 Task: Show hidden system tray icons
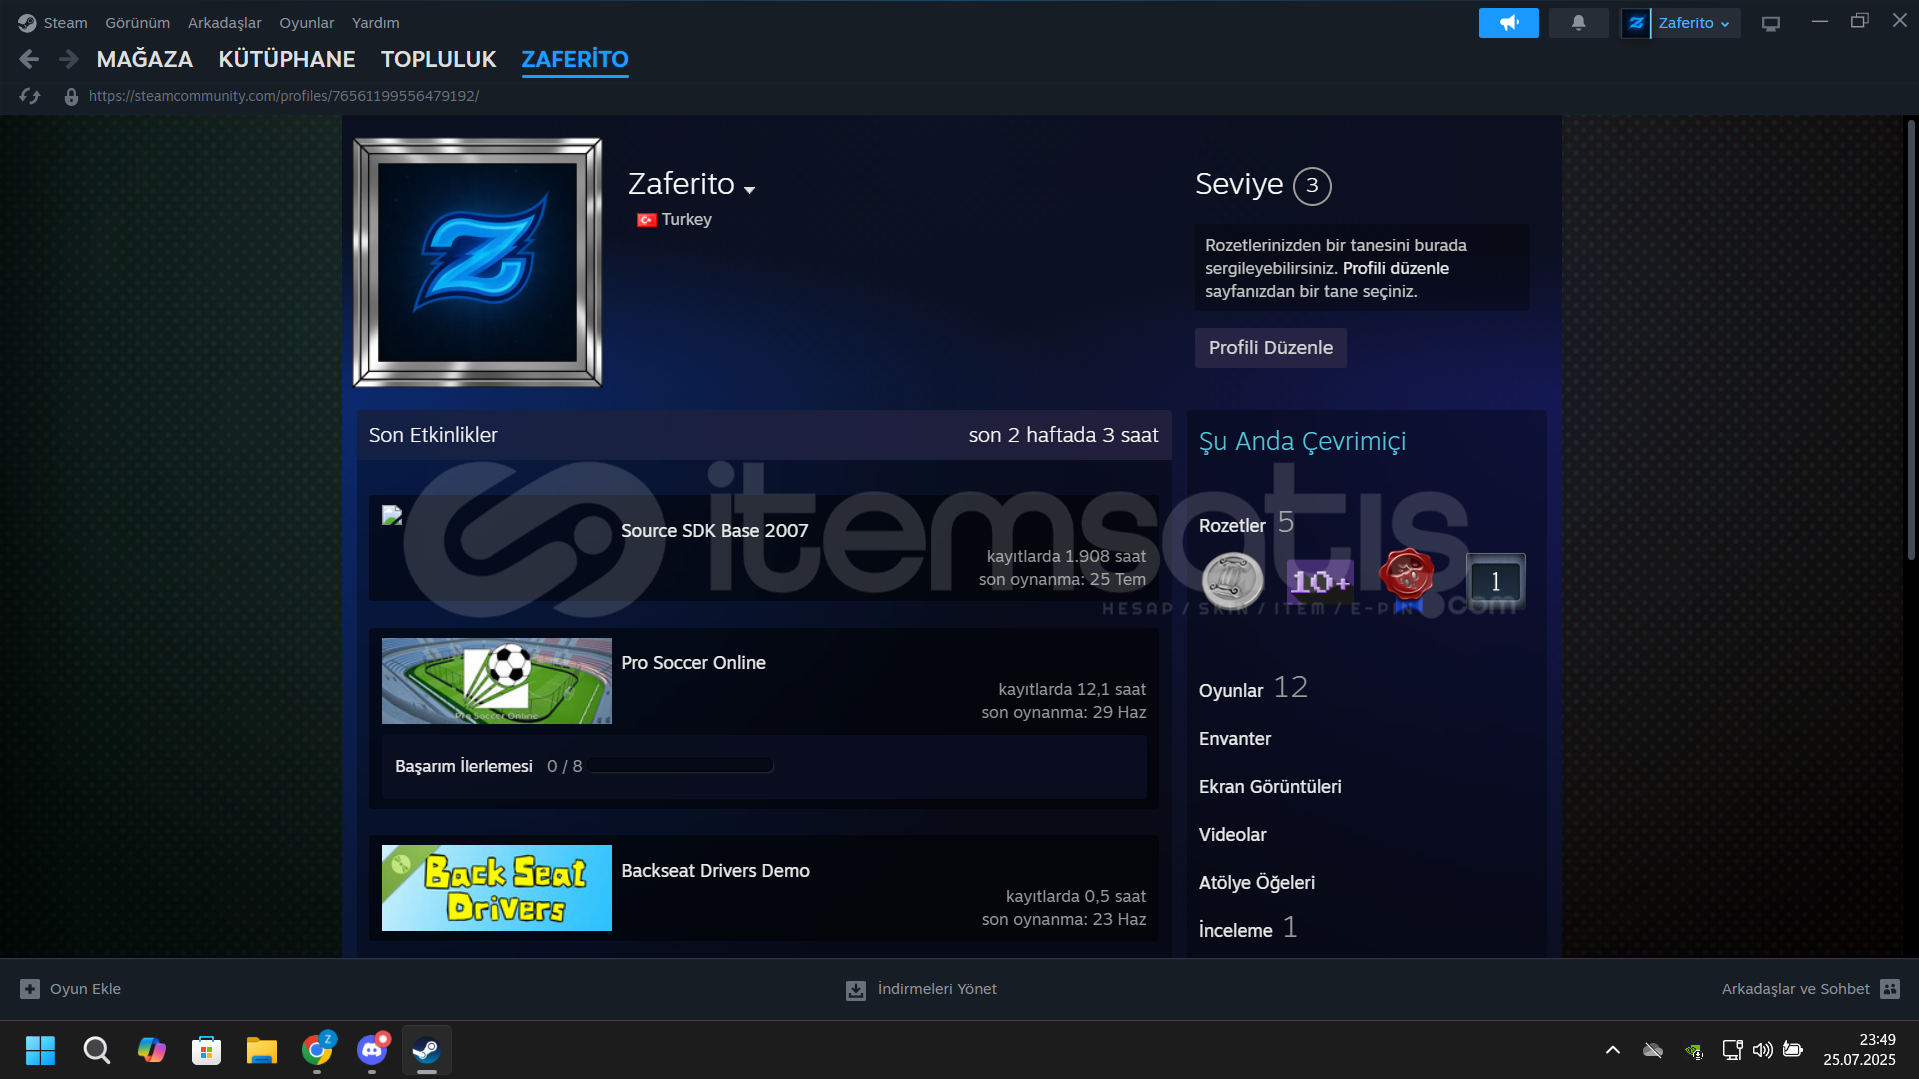click(x=1612, y=1050)
